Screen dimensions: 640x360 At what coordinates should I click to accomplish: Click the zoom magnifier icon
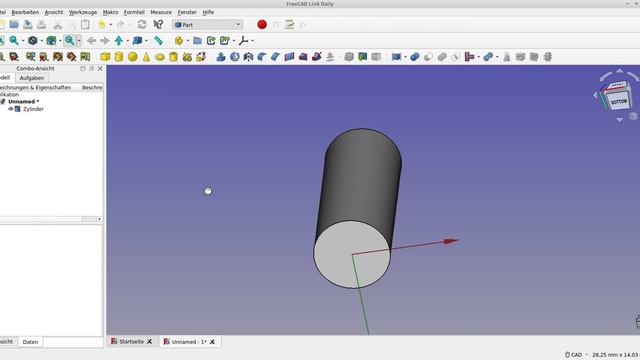(x=14, y=40)
